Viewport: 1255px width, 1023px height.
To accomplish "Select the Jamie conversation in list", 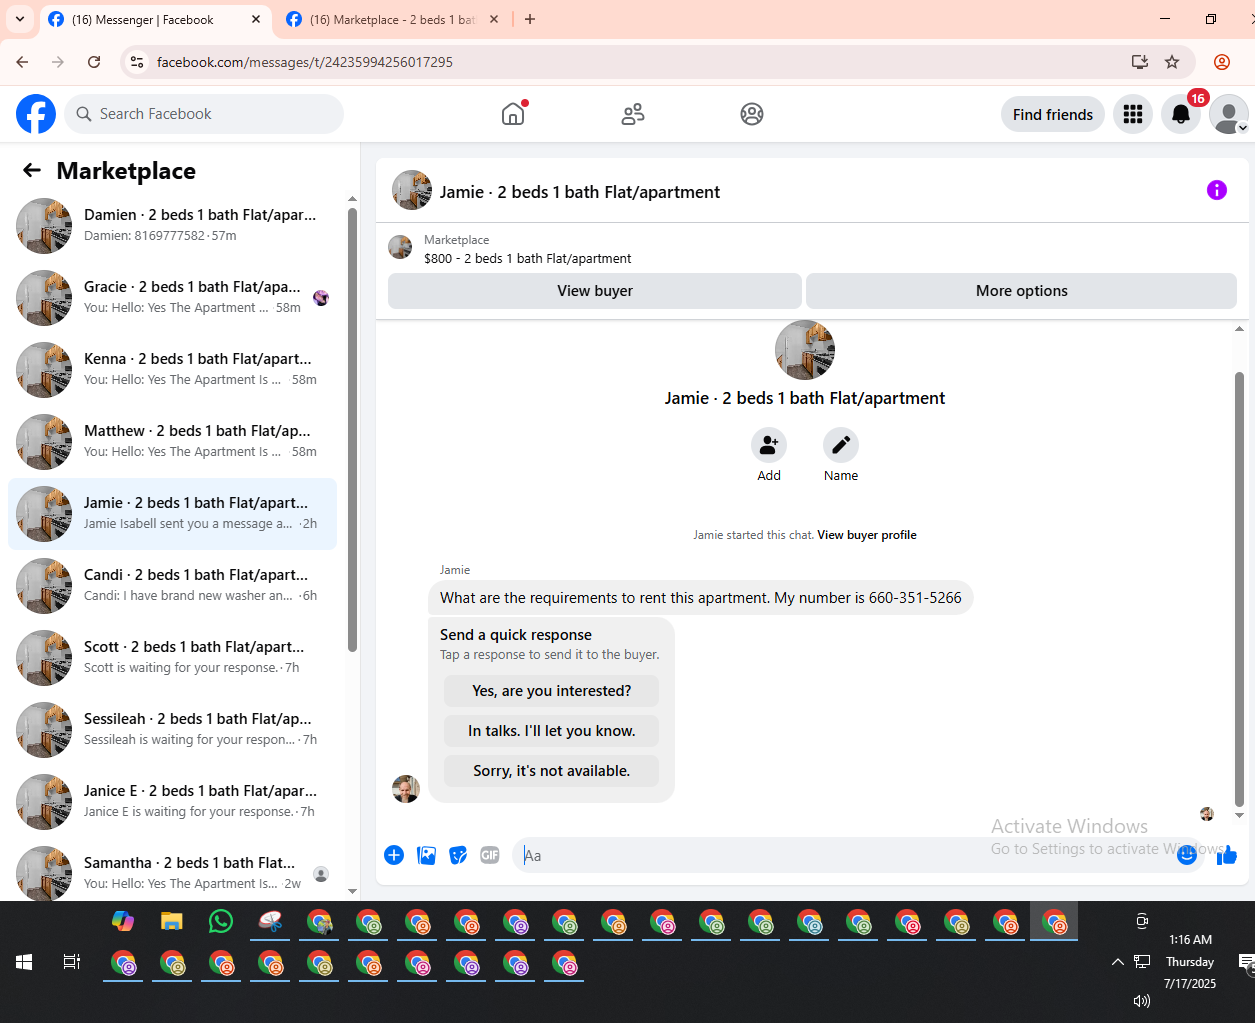I will (172, 514).
